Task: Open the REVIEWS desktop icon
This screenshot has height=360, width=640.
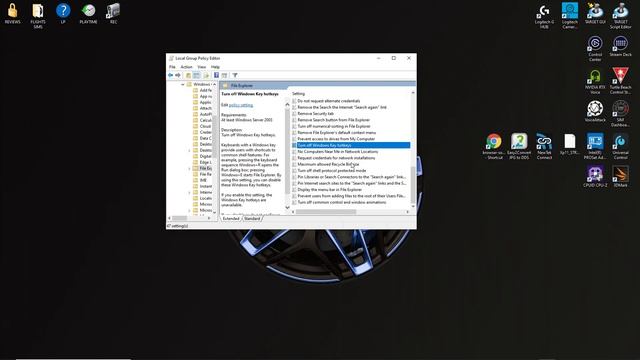Action: [13, 13]
